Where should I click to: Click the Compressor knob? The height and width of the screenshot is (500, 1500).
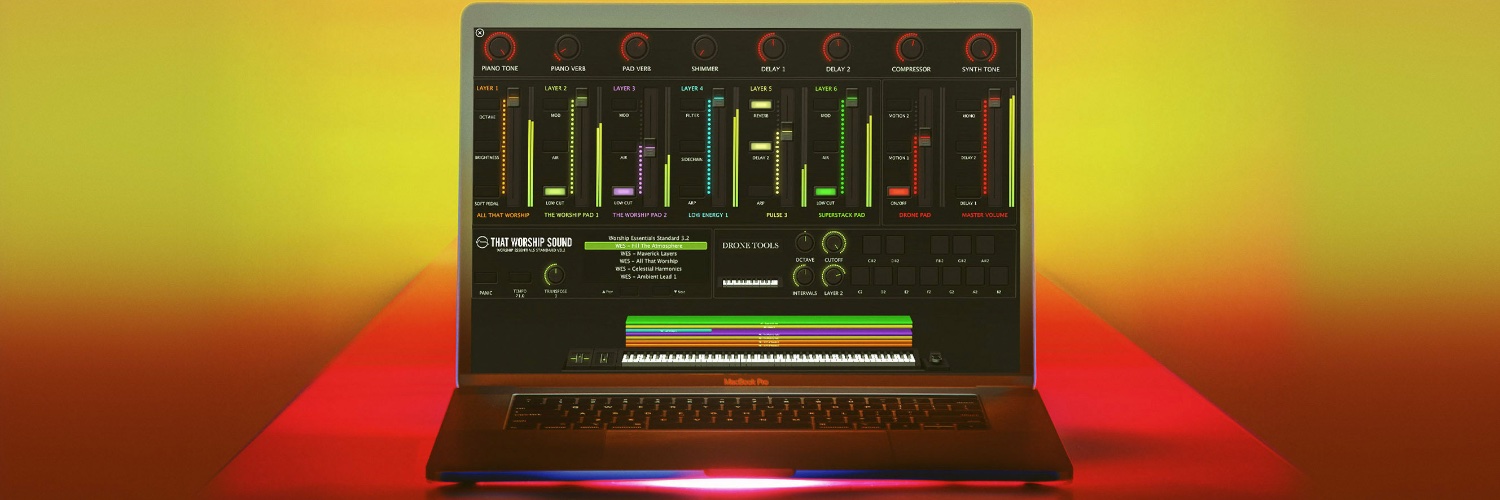coord(910,46)
